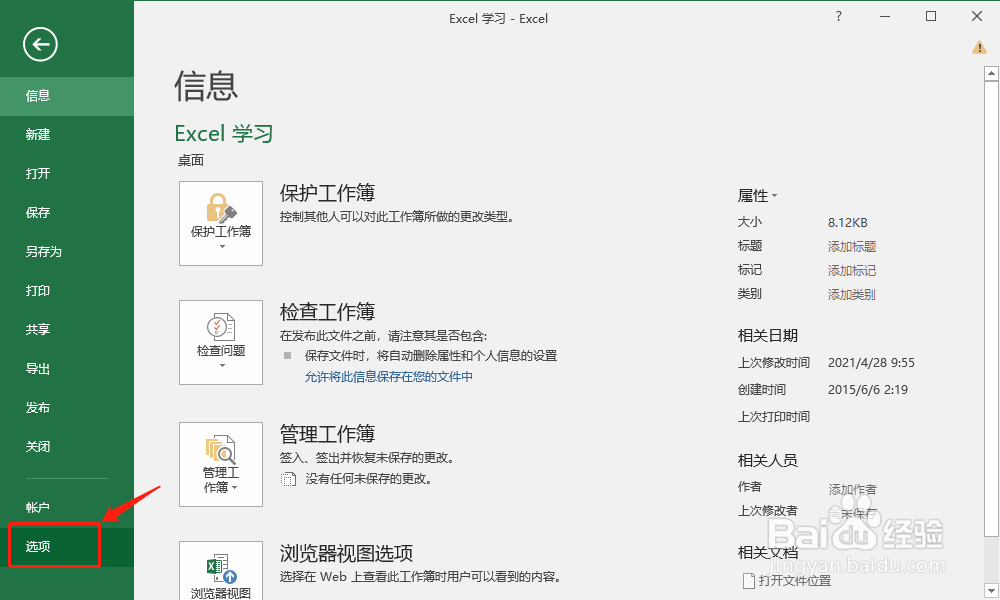This screenshot has height=600, width=1000.
Task: Minimize the Excel window
Action: [x=885, y=17]
